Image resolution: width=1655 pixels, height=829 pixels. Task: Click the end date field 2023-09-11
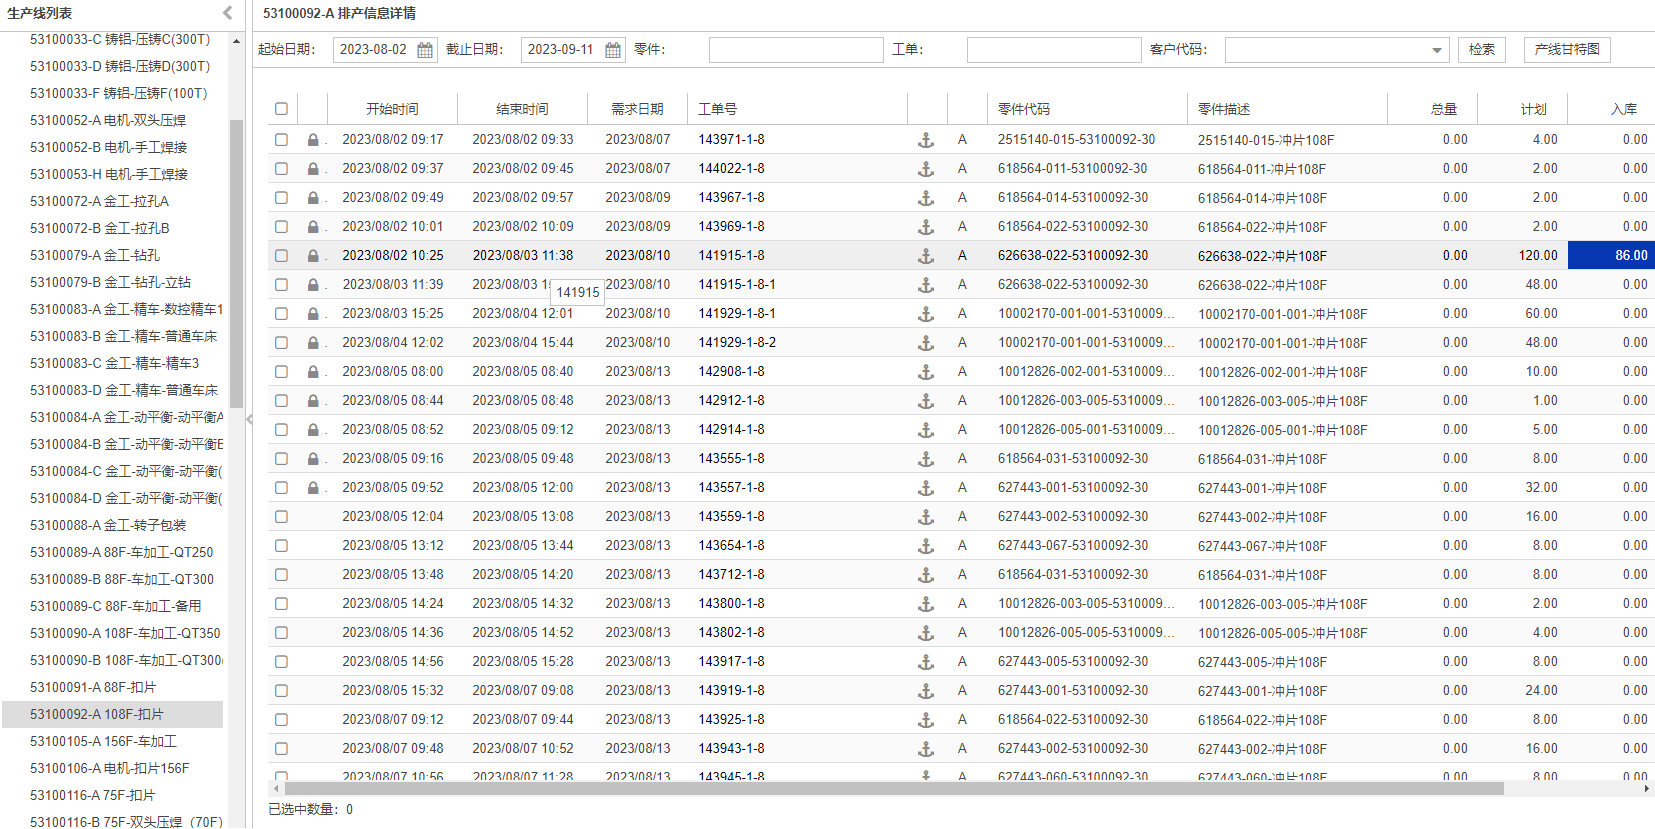pyautogui.click(x=561, y=50)
